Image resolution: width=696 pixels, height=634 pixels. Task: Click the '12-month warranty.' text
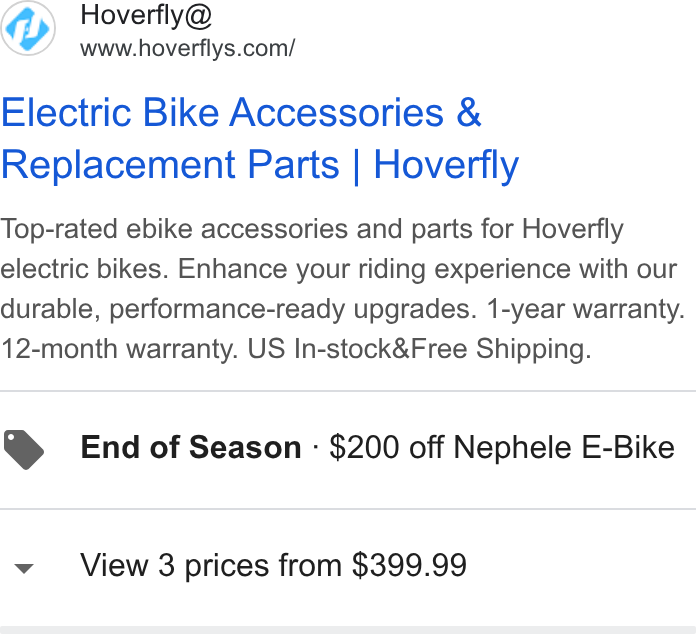119,349
